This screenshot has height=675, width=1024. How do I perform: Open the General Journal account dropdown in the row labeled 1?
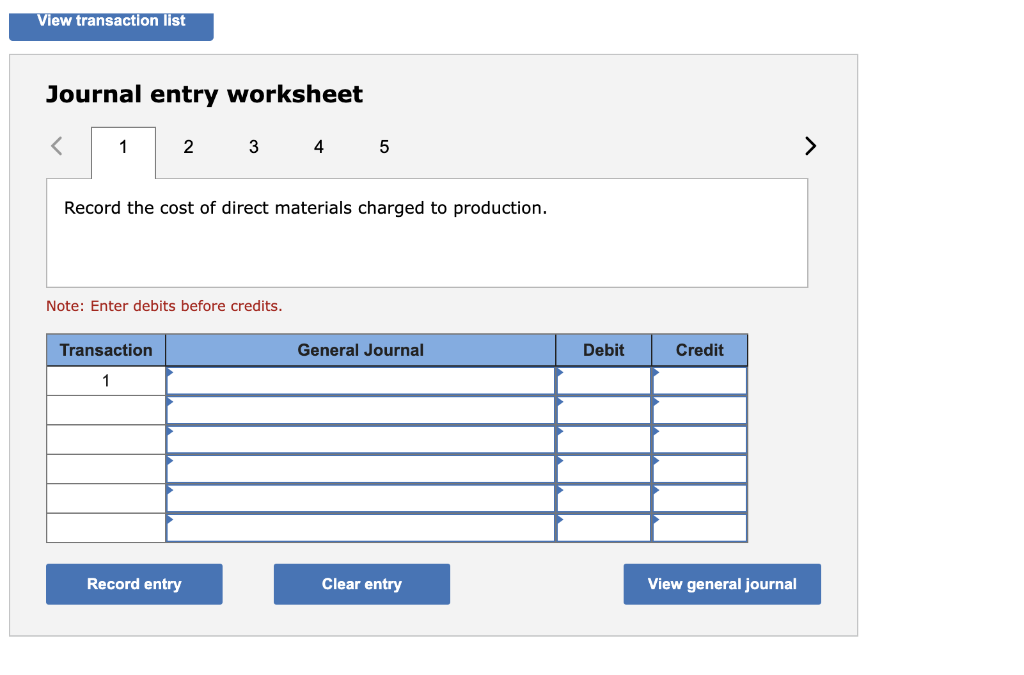(360, 381)
